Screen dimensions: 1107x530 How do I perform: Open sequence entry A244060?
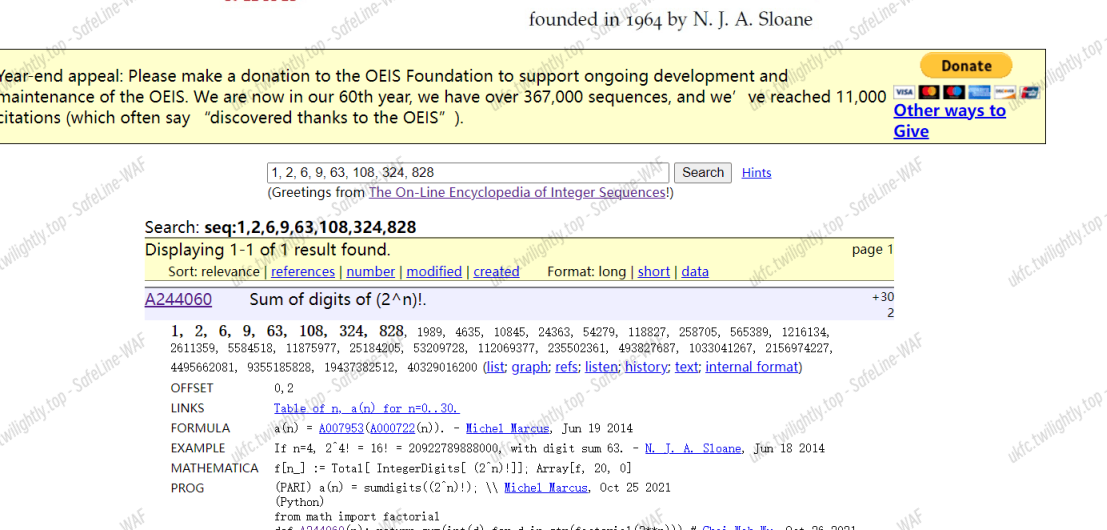pyautogui.click(x=178, y=300)
